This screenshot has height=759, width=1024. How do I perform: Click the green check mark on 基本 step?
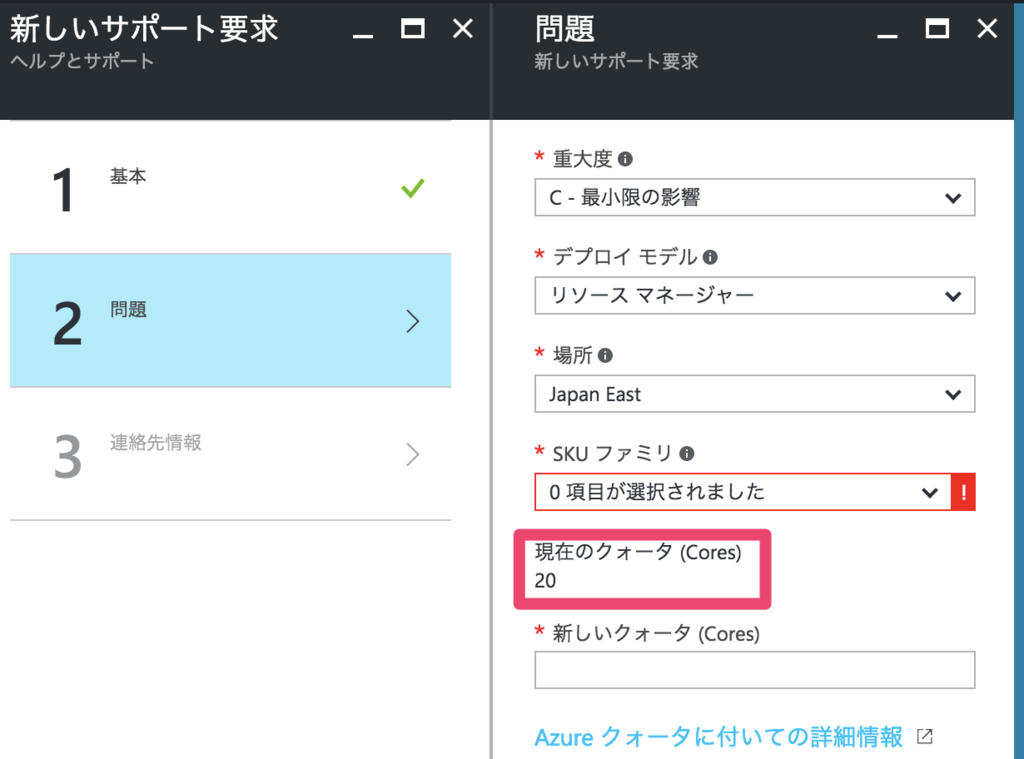click(x=412, y=188)
